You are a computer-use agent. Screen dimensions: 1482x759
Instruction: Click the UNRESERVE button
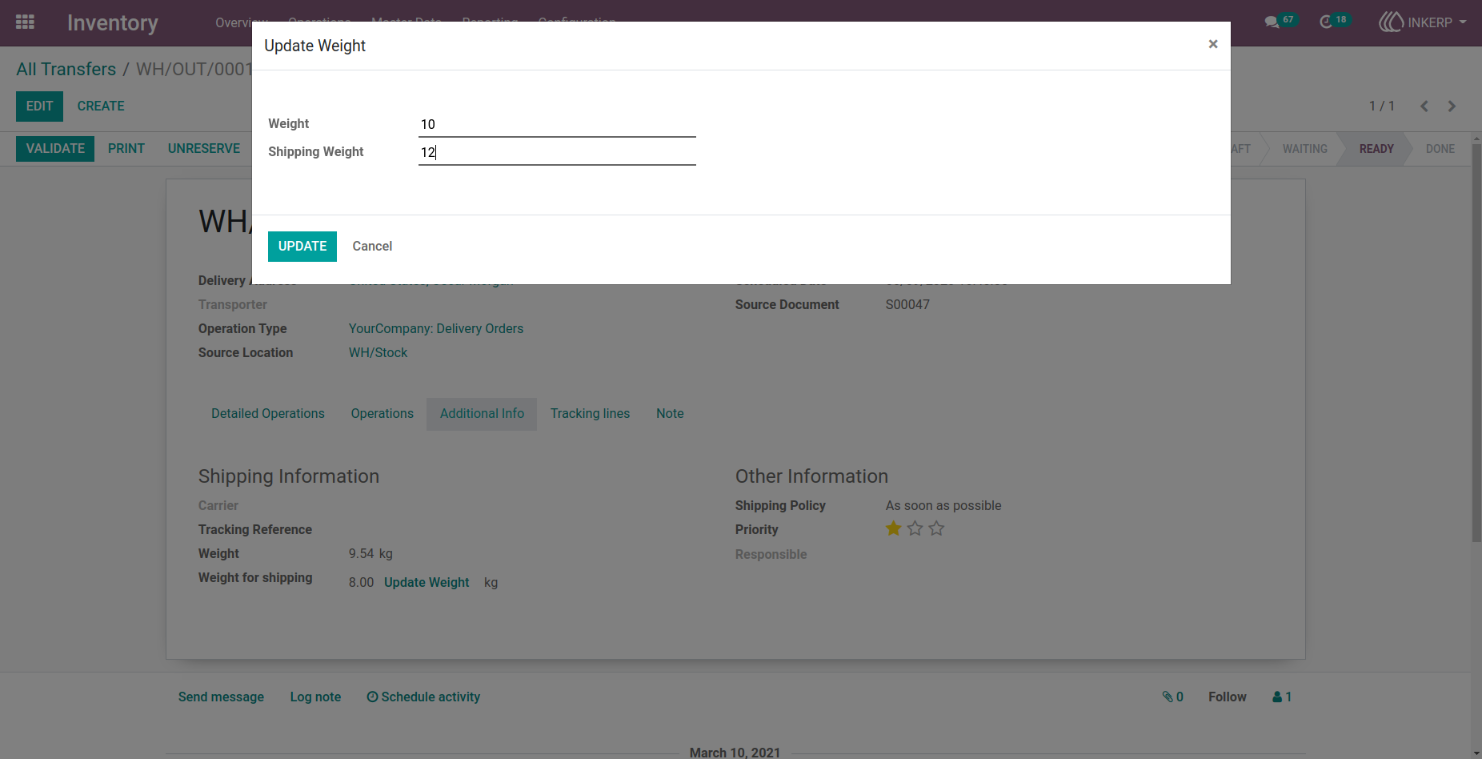point(204,149)
